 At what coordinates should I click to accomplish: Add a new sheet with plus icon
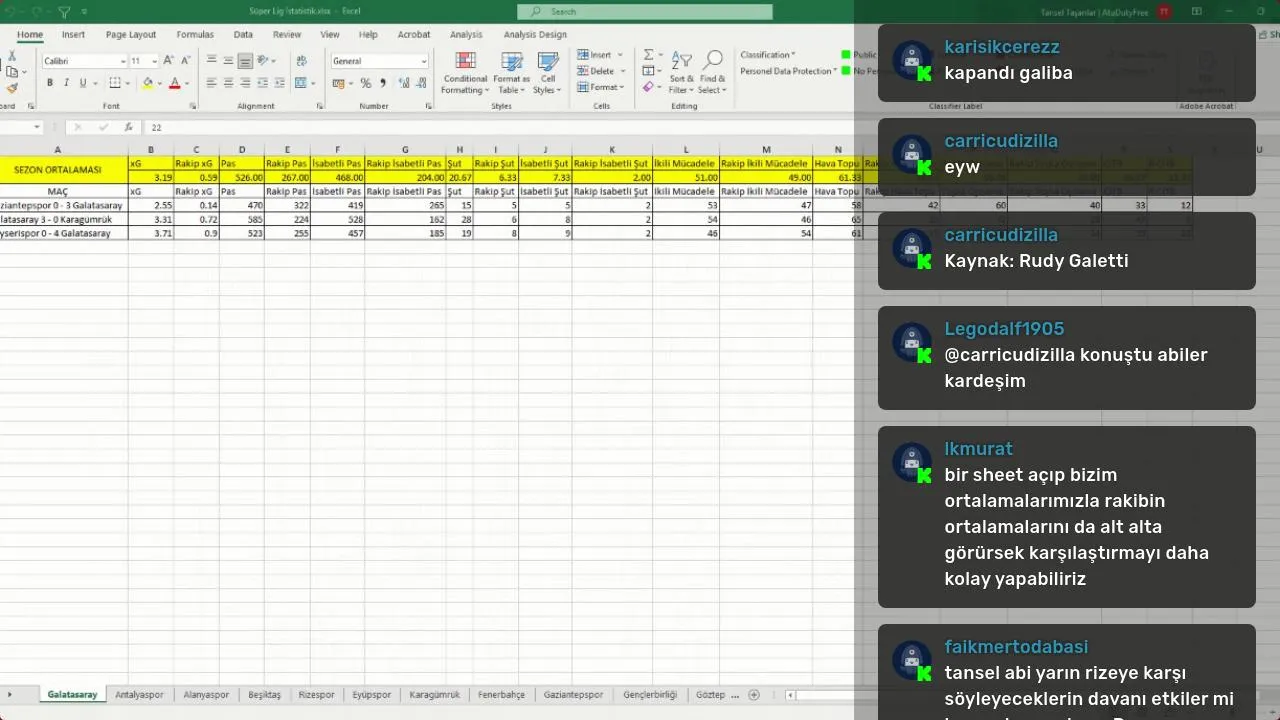(754, 694)
